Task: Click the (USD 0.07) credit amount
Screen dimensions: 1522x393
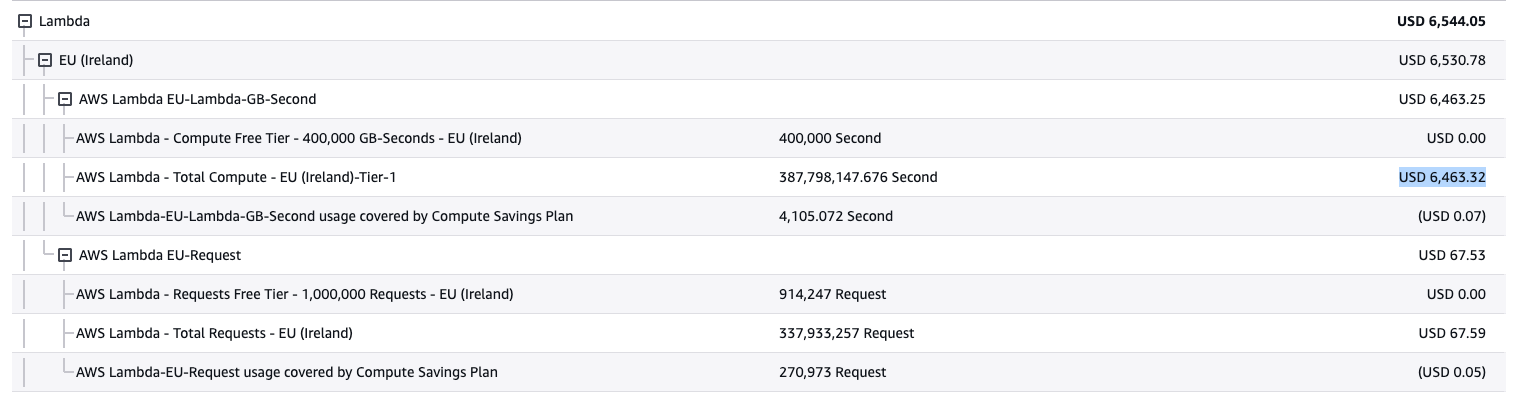Action: tap(1451, 216)
